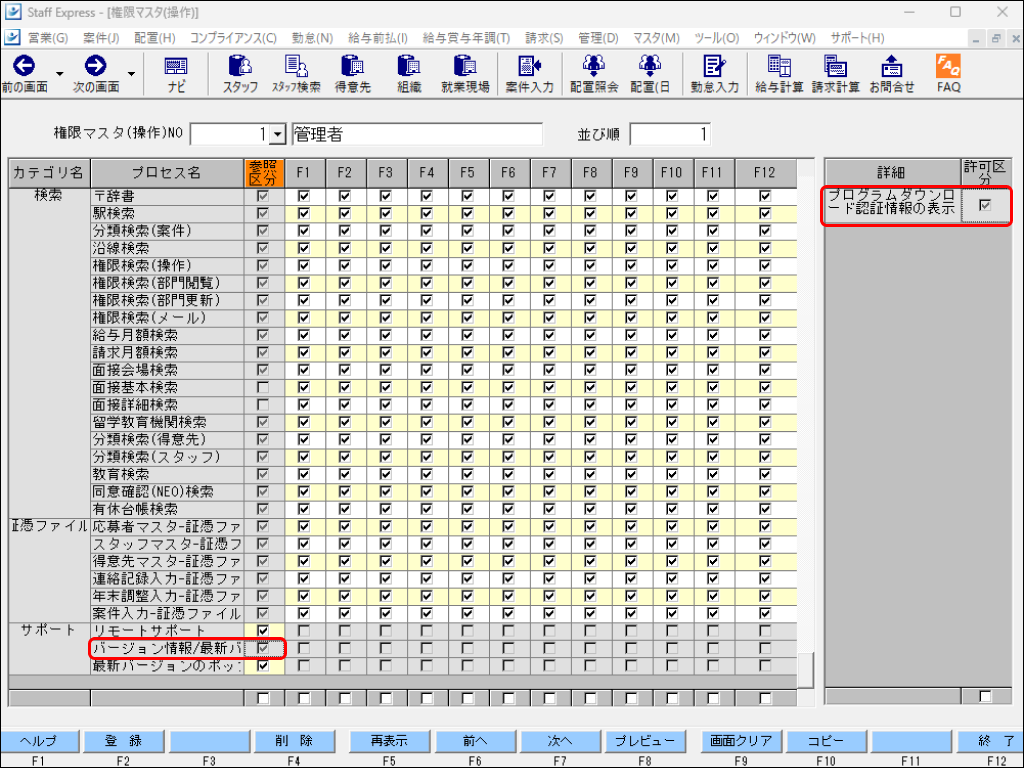1024x768 pixels.
Task: Open the 給与前払(I) menu
Action: coord(377,38)
